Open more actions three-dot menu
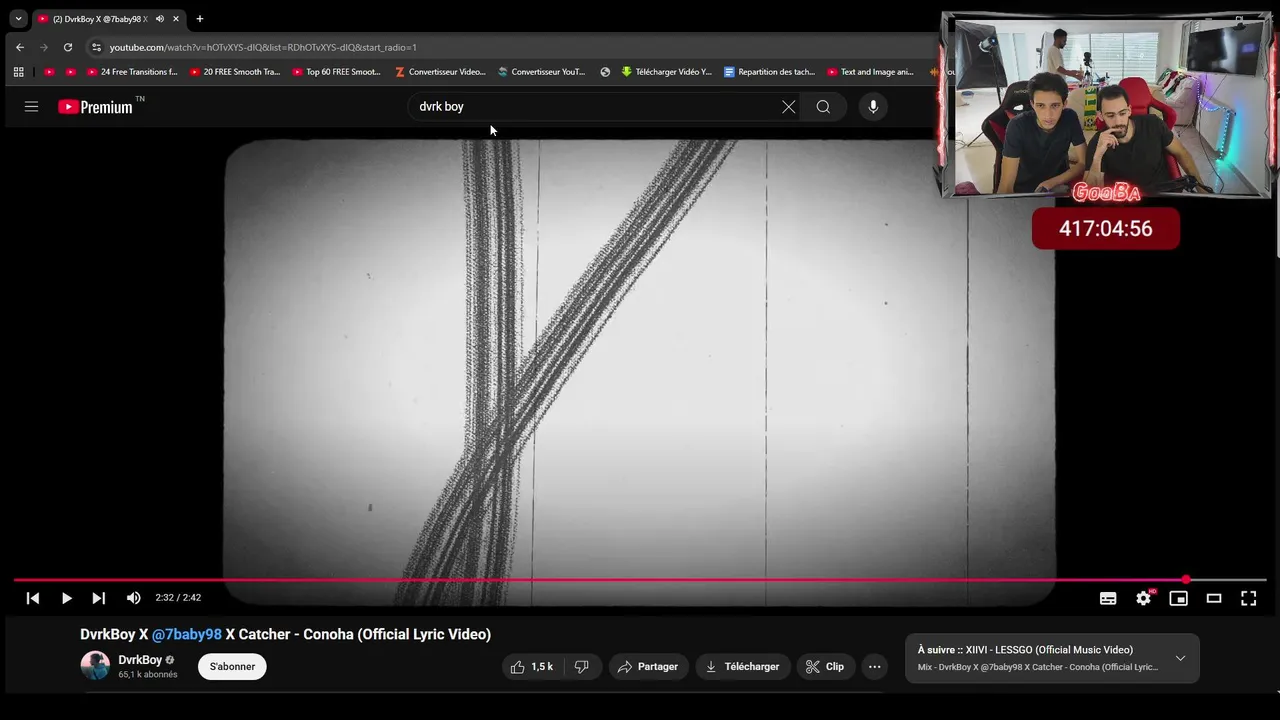Viewport: 1280px width, 720px height. [875, 667]
